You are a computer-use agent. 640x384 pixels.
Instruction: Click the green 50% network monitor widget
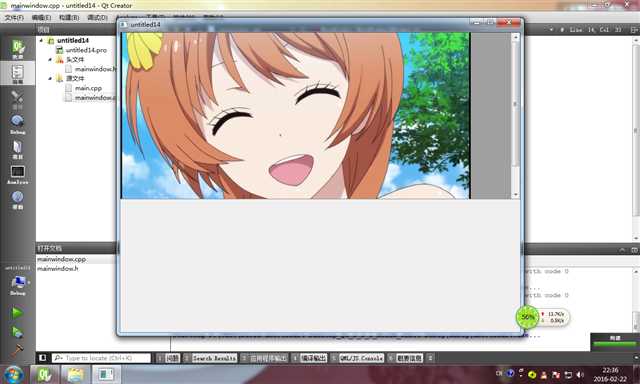pyautogui.click(x=527, y=317)
